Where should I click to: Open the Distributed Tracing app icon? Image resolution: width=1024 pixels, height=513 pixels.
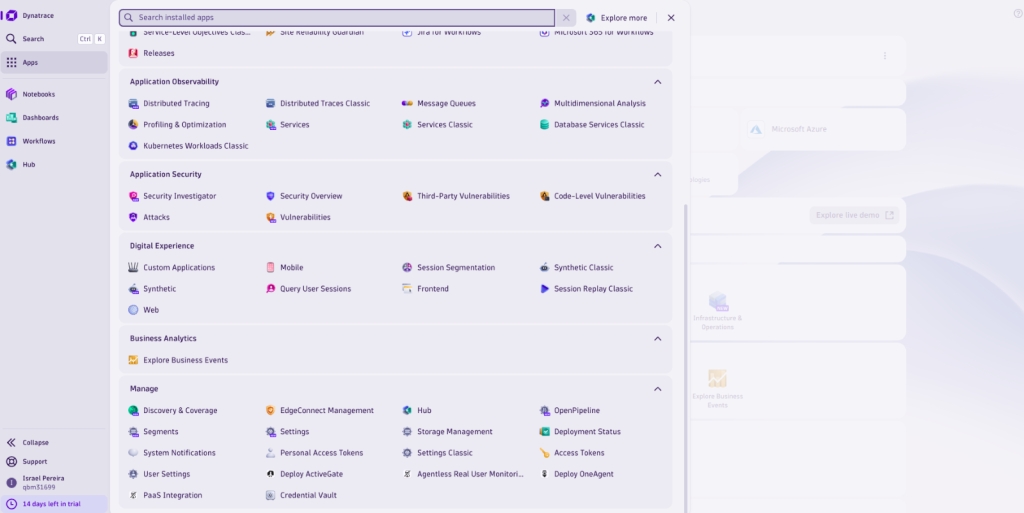(133, 104)
